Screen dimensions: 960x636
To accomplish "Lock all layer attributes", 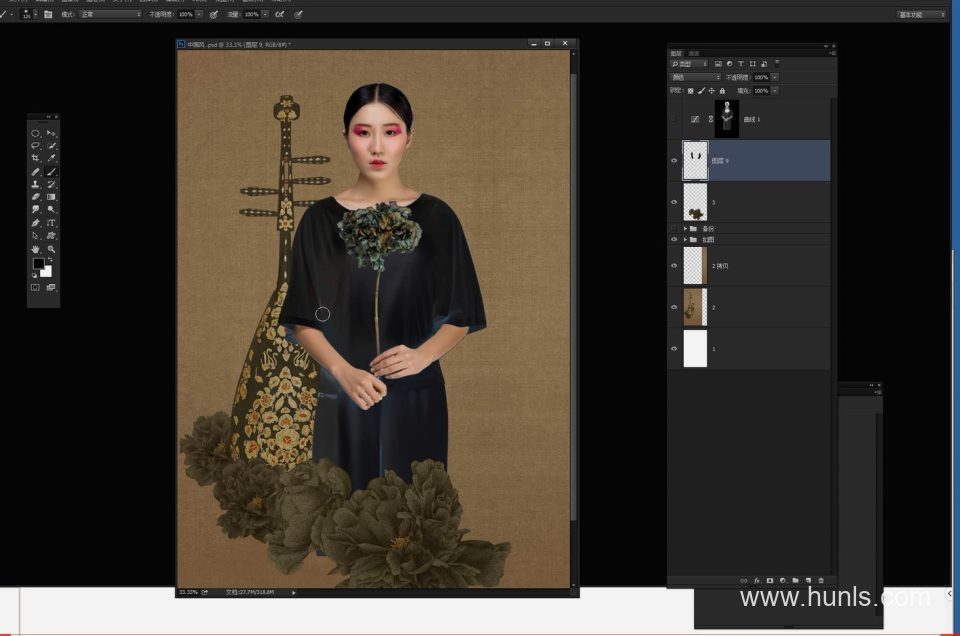I will pyautogui.click(x=722, y=91).
